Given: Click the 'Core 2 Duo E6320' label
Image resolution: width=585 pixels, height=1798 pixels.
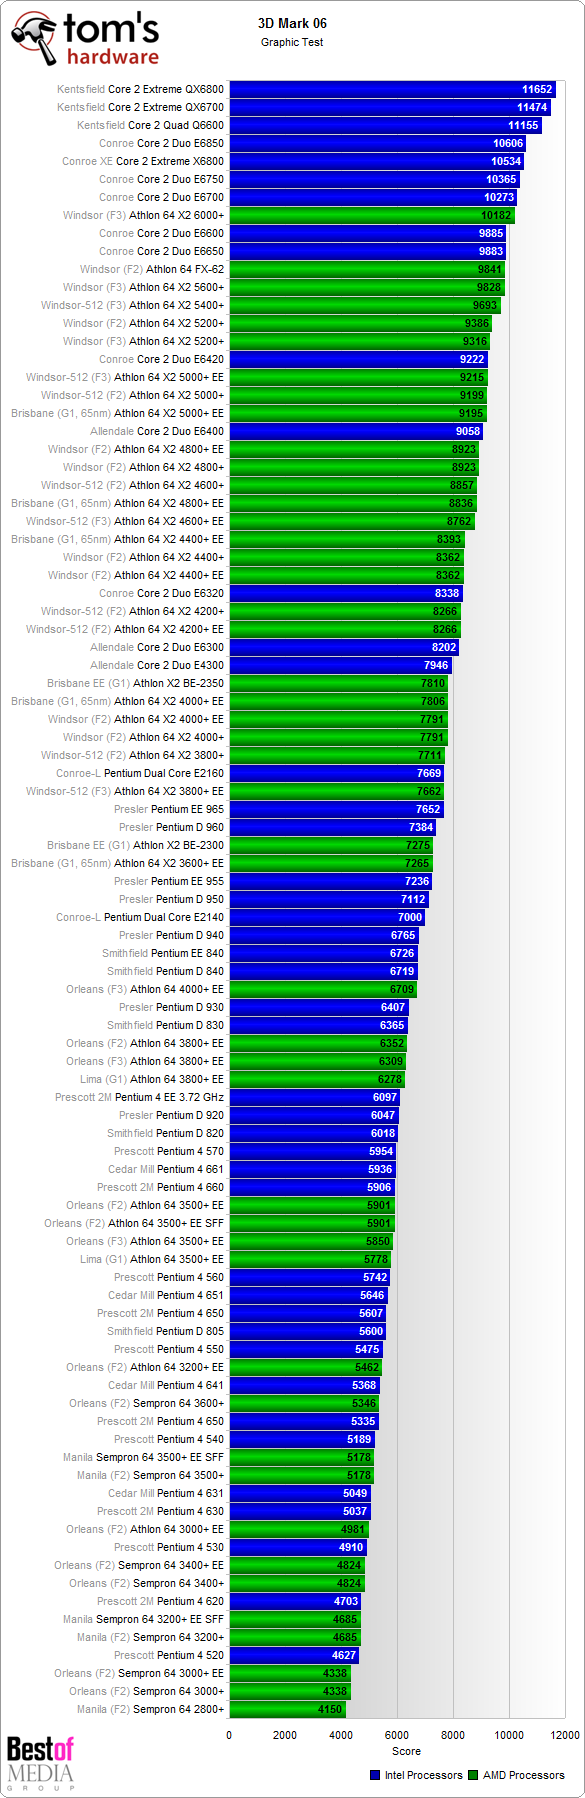Looking at the screenshot, I should pyautogui.click(x=180, y=593).
